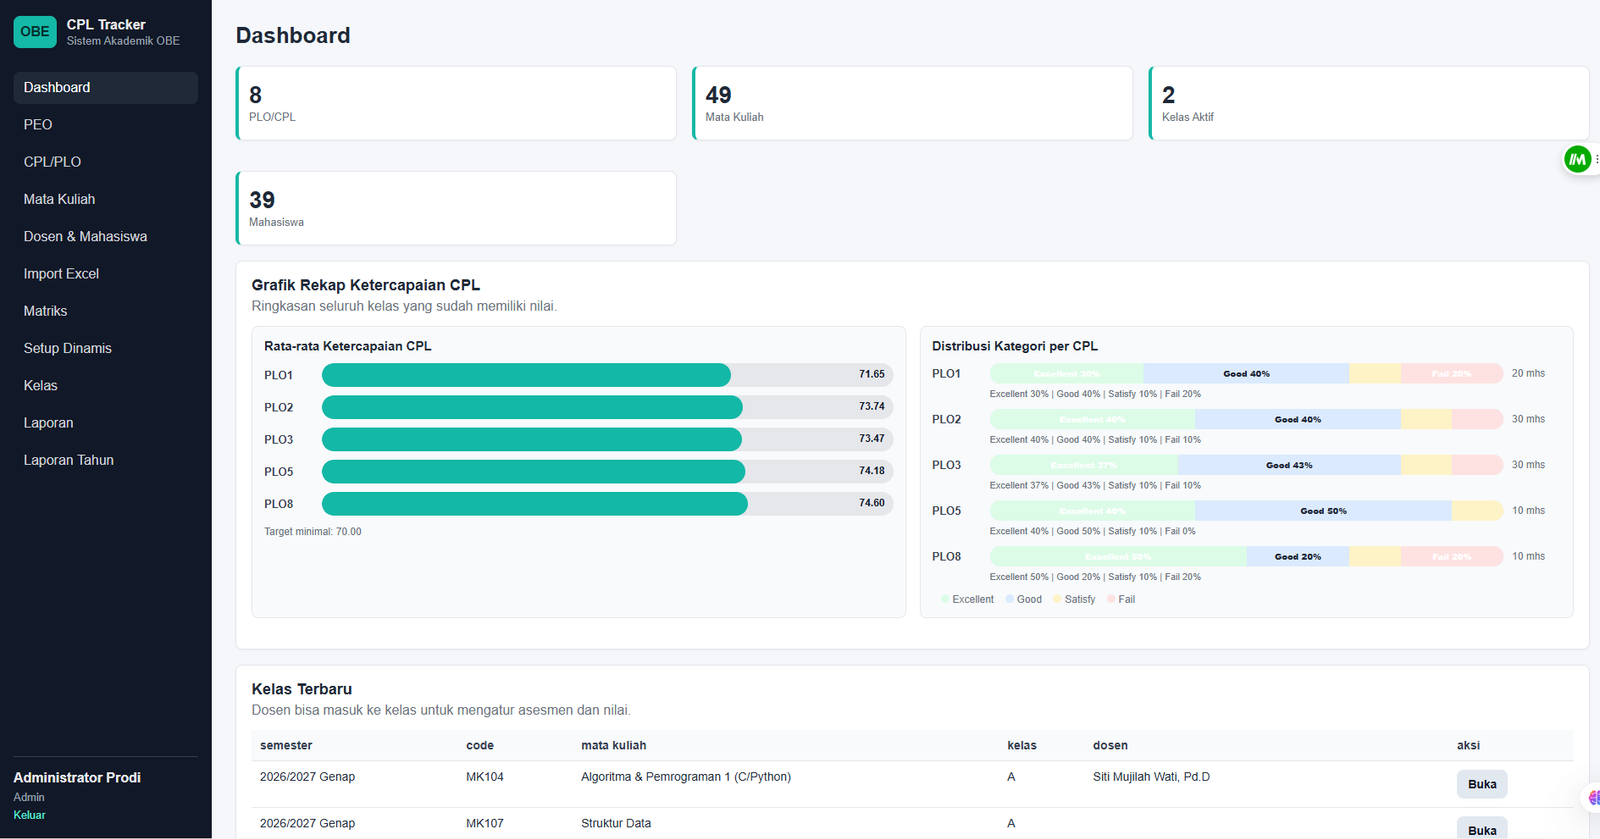Click the '20 mhs' label of PLO1
The height and width of the screenshot is (839, 1600).
1528,374
